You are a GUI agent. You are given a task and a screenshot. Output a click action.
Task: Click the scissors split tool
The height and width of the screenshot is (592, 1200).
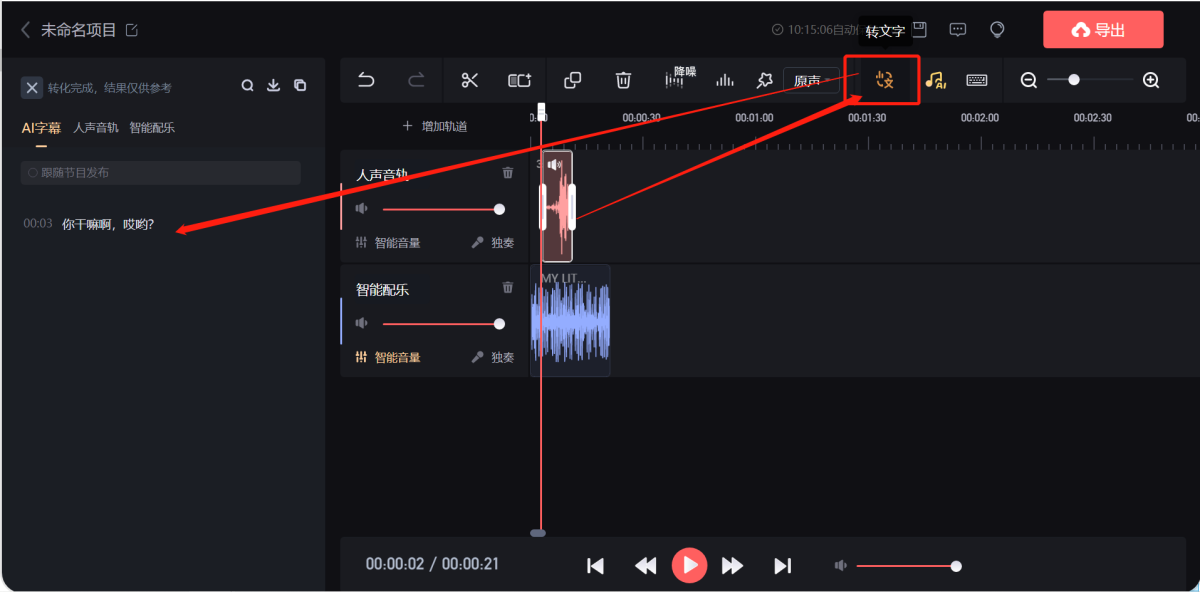[470, 81]
